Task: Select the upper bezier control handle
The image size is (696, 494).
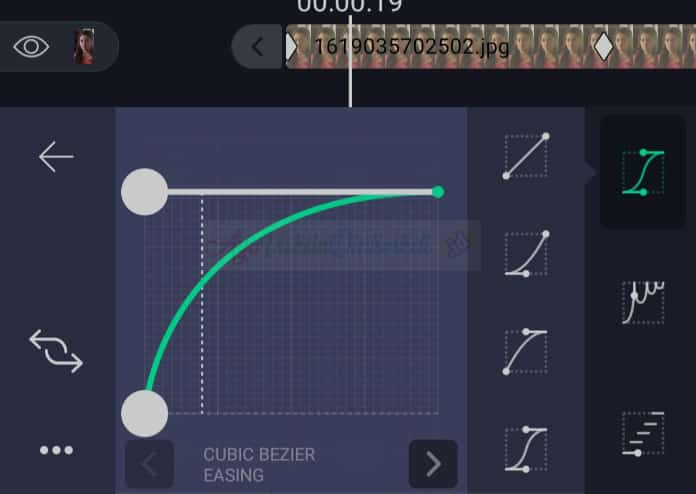Action: coord(145,192)
